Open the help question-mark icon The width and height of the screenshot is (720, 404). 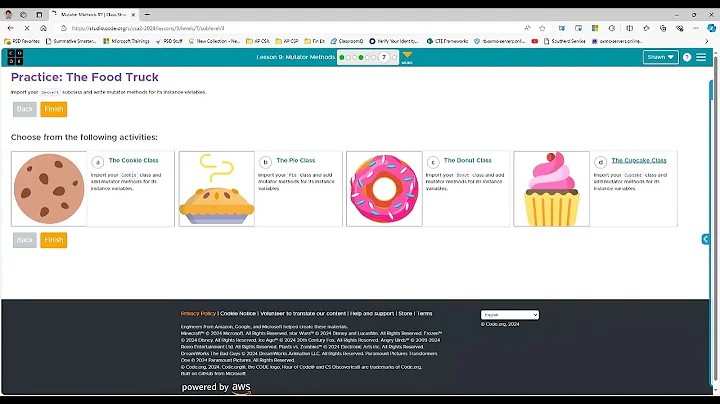click(686, 57)
